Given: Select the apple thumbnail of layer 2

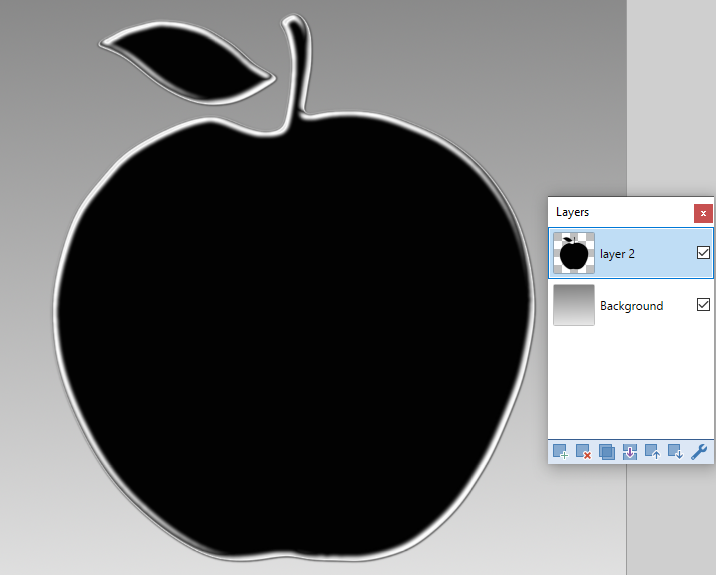Looking at the screenshot, I should point(574,253).
